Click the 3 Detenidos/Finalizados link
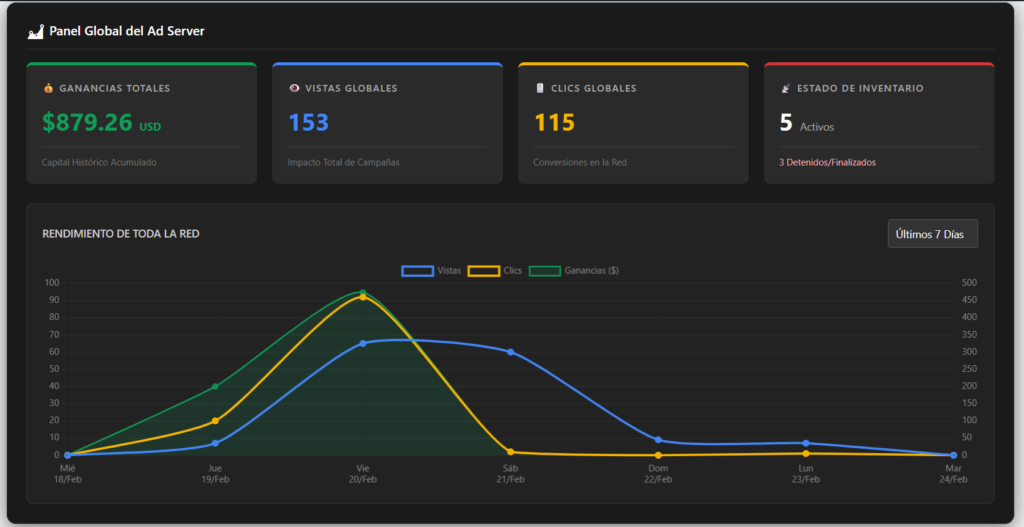The height and width of the screenshot is (527, 1024). (x=826, y=162)
